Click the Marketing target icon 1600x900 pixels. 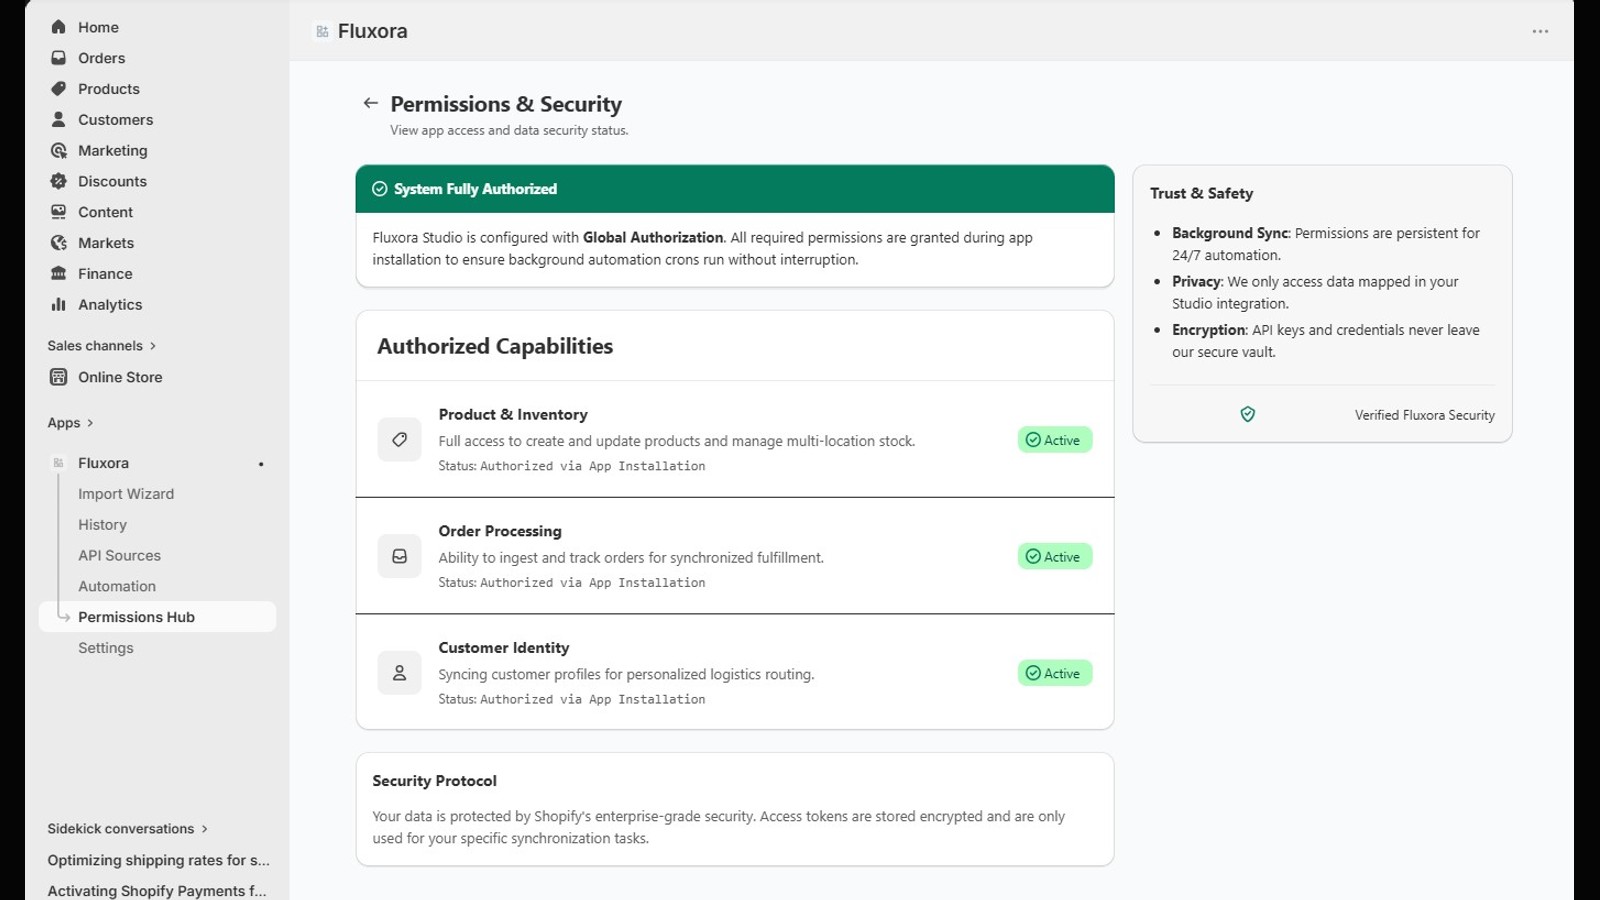pos(58,151)
